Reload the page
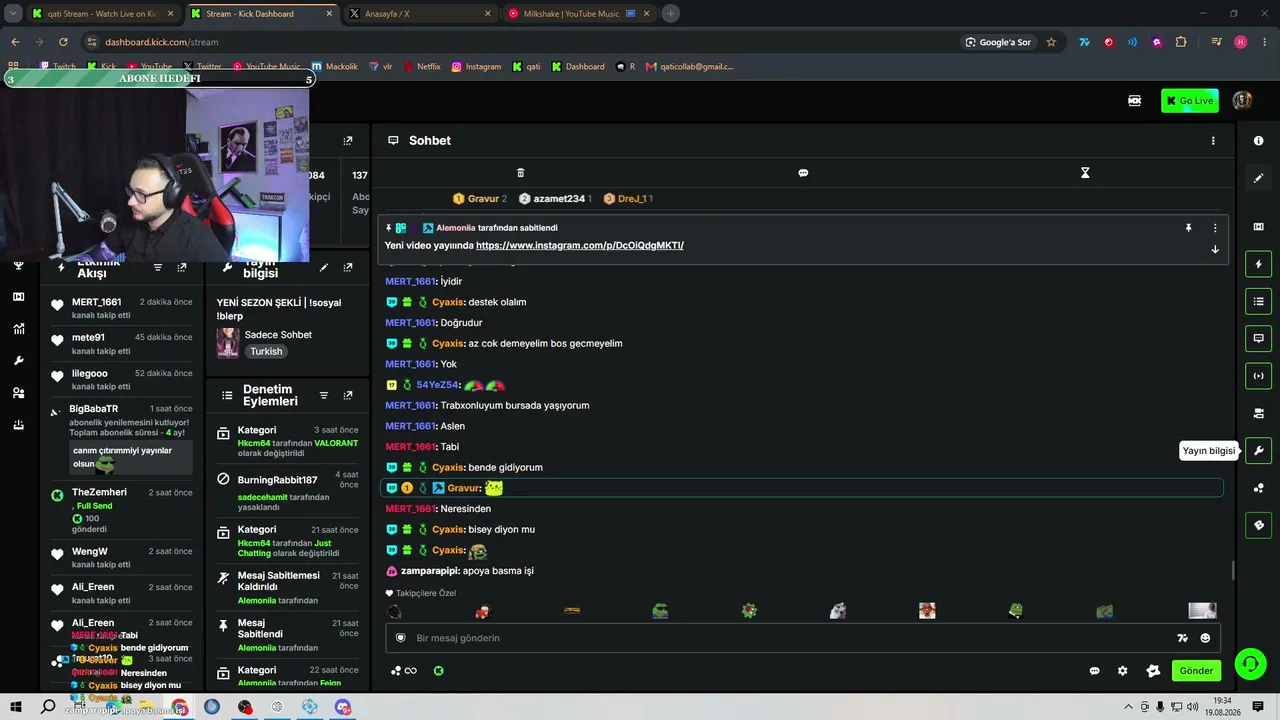1280x720 pixels. [63, 42]
